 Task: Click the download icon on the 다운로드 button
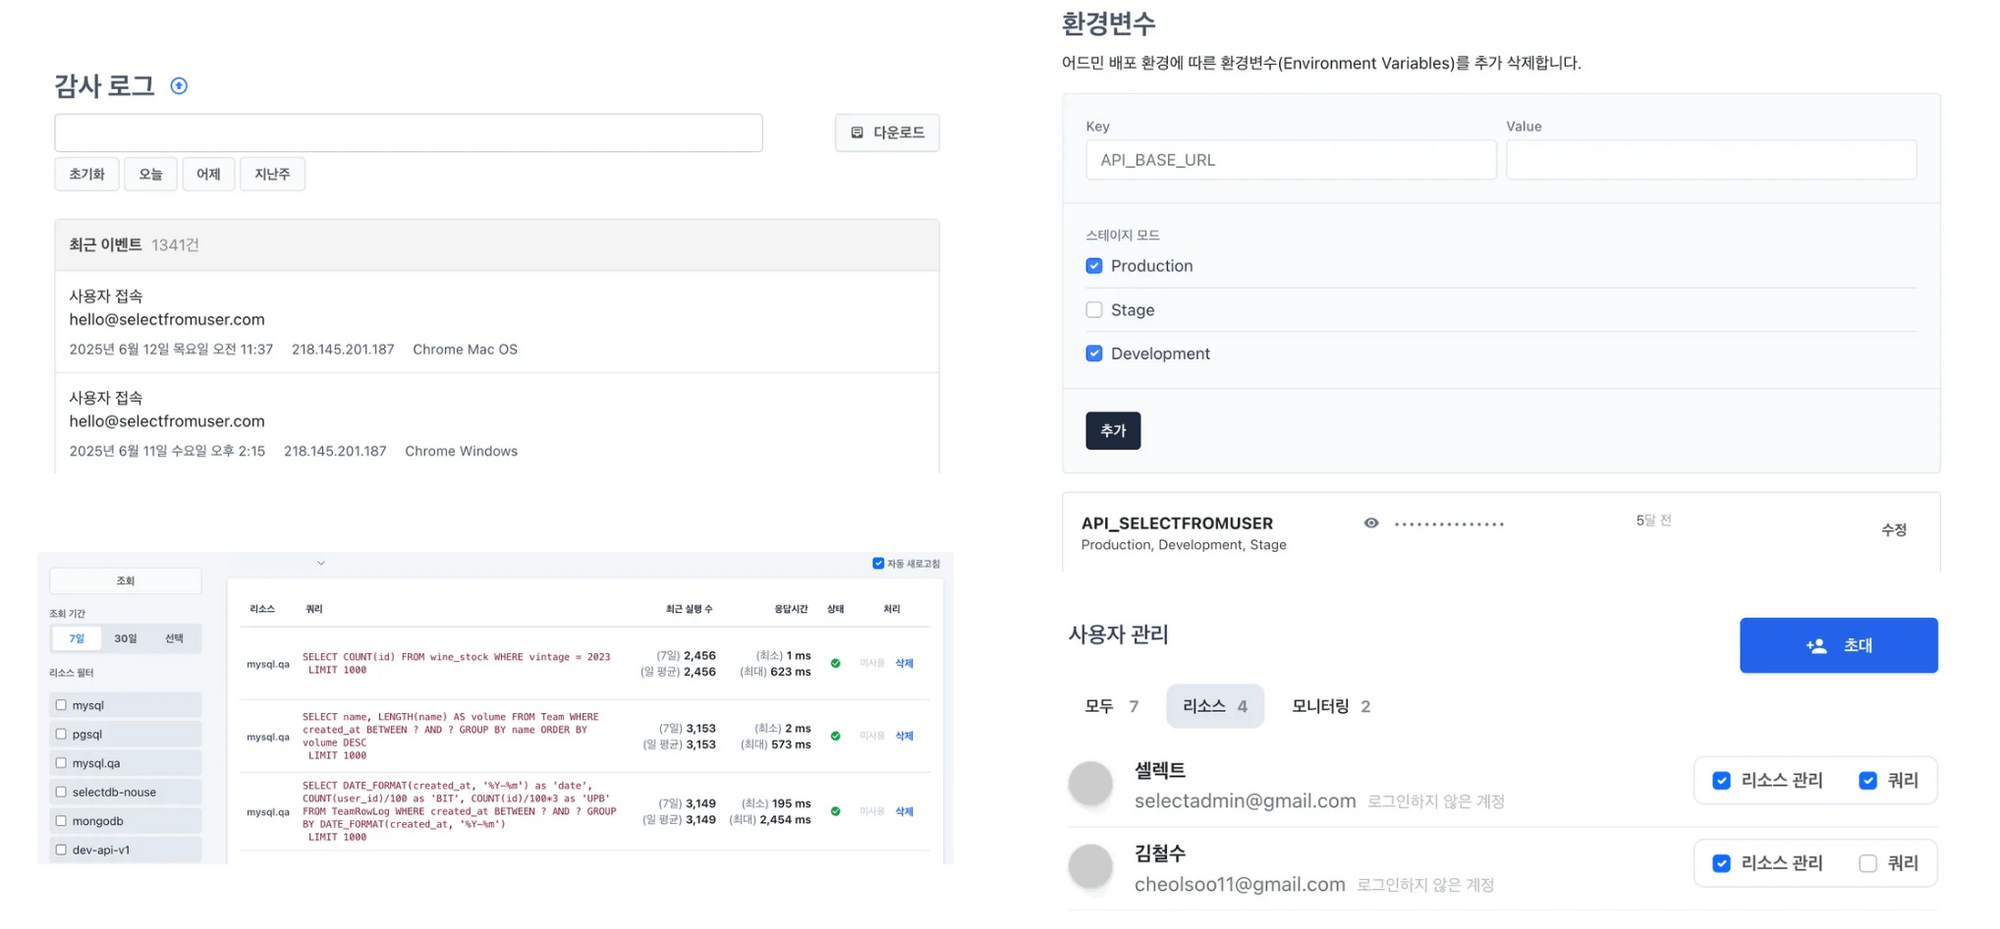(x=858, y=132)
